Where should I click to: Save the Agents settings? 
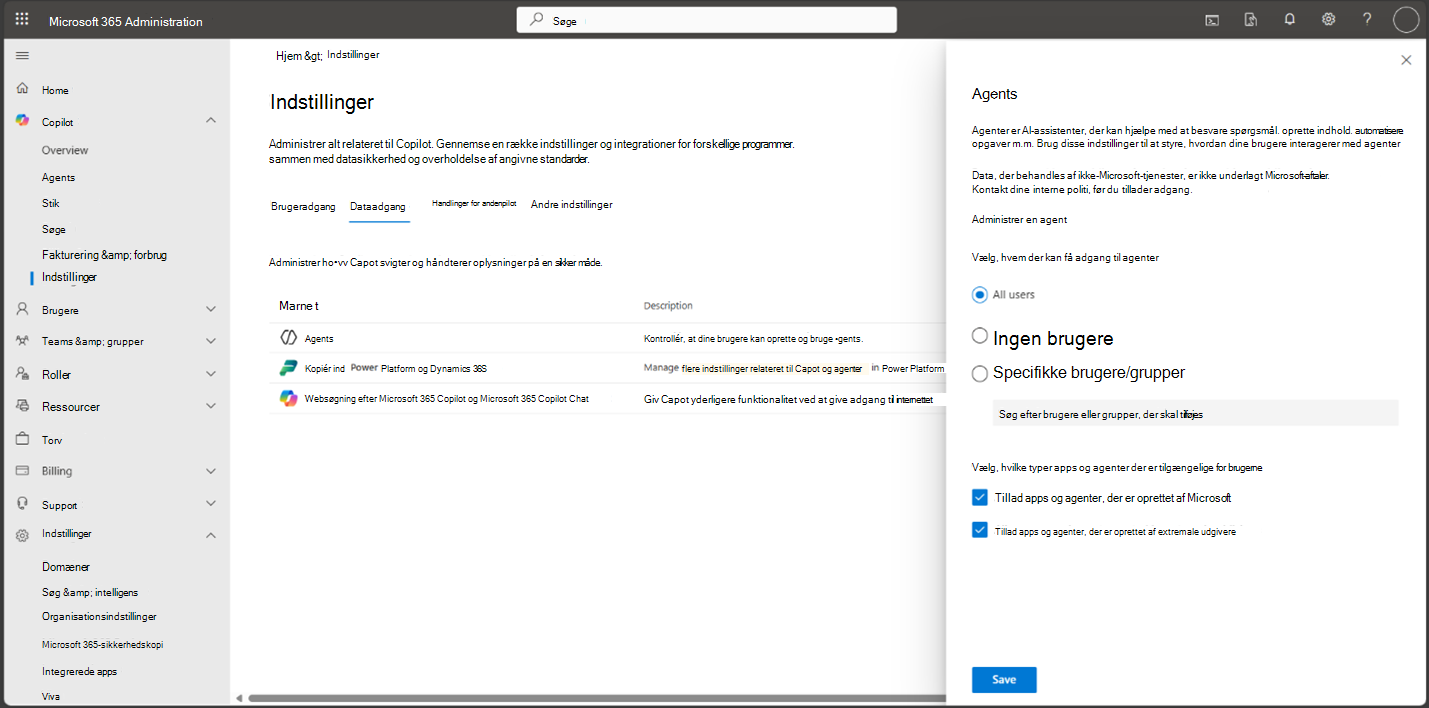(x=1004, y=680)
